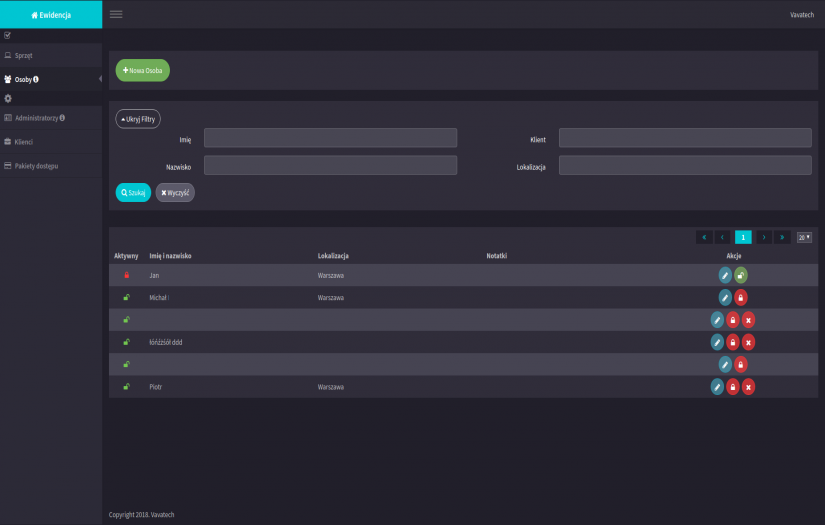Image resolution: width=825 pixels, height=525 pixels.
Task: Focus the Klient filter field
Action: click(685, 138)
